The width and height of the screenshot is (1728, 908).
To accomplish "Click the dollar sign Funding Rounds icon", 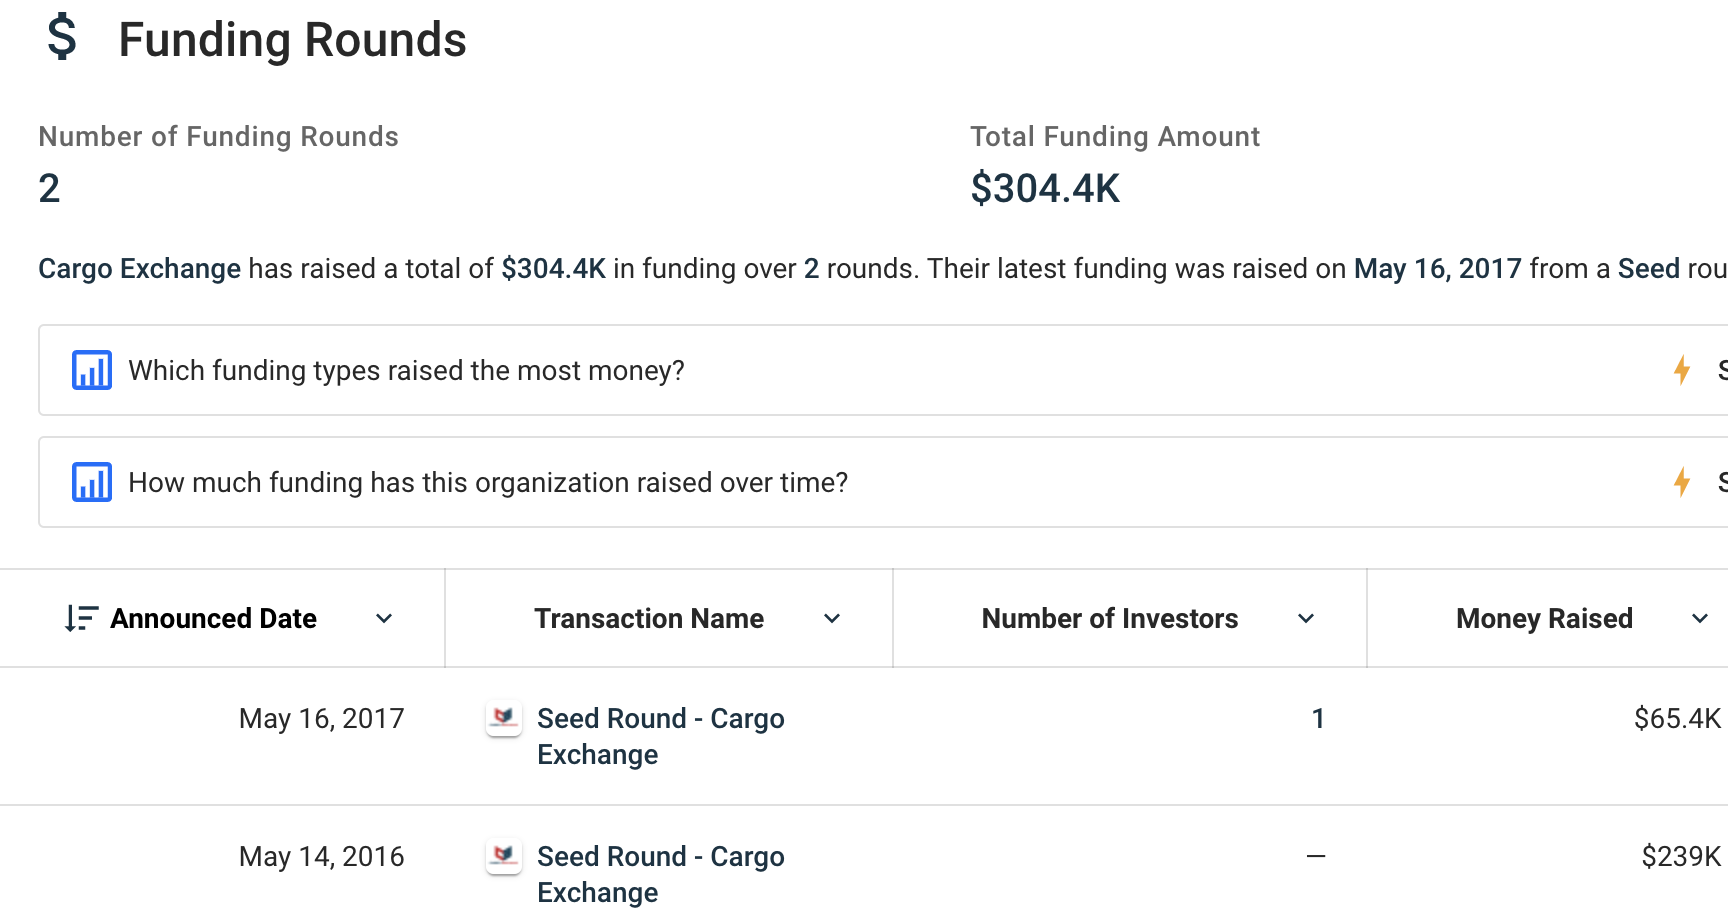I will click(62, 39).
